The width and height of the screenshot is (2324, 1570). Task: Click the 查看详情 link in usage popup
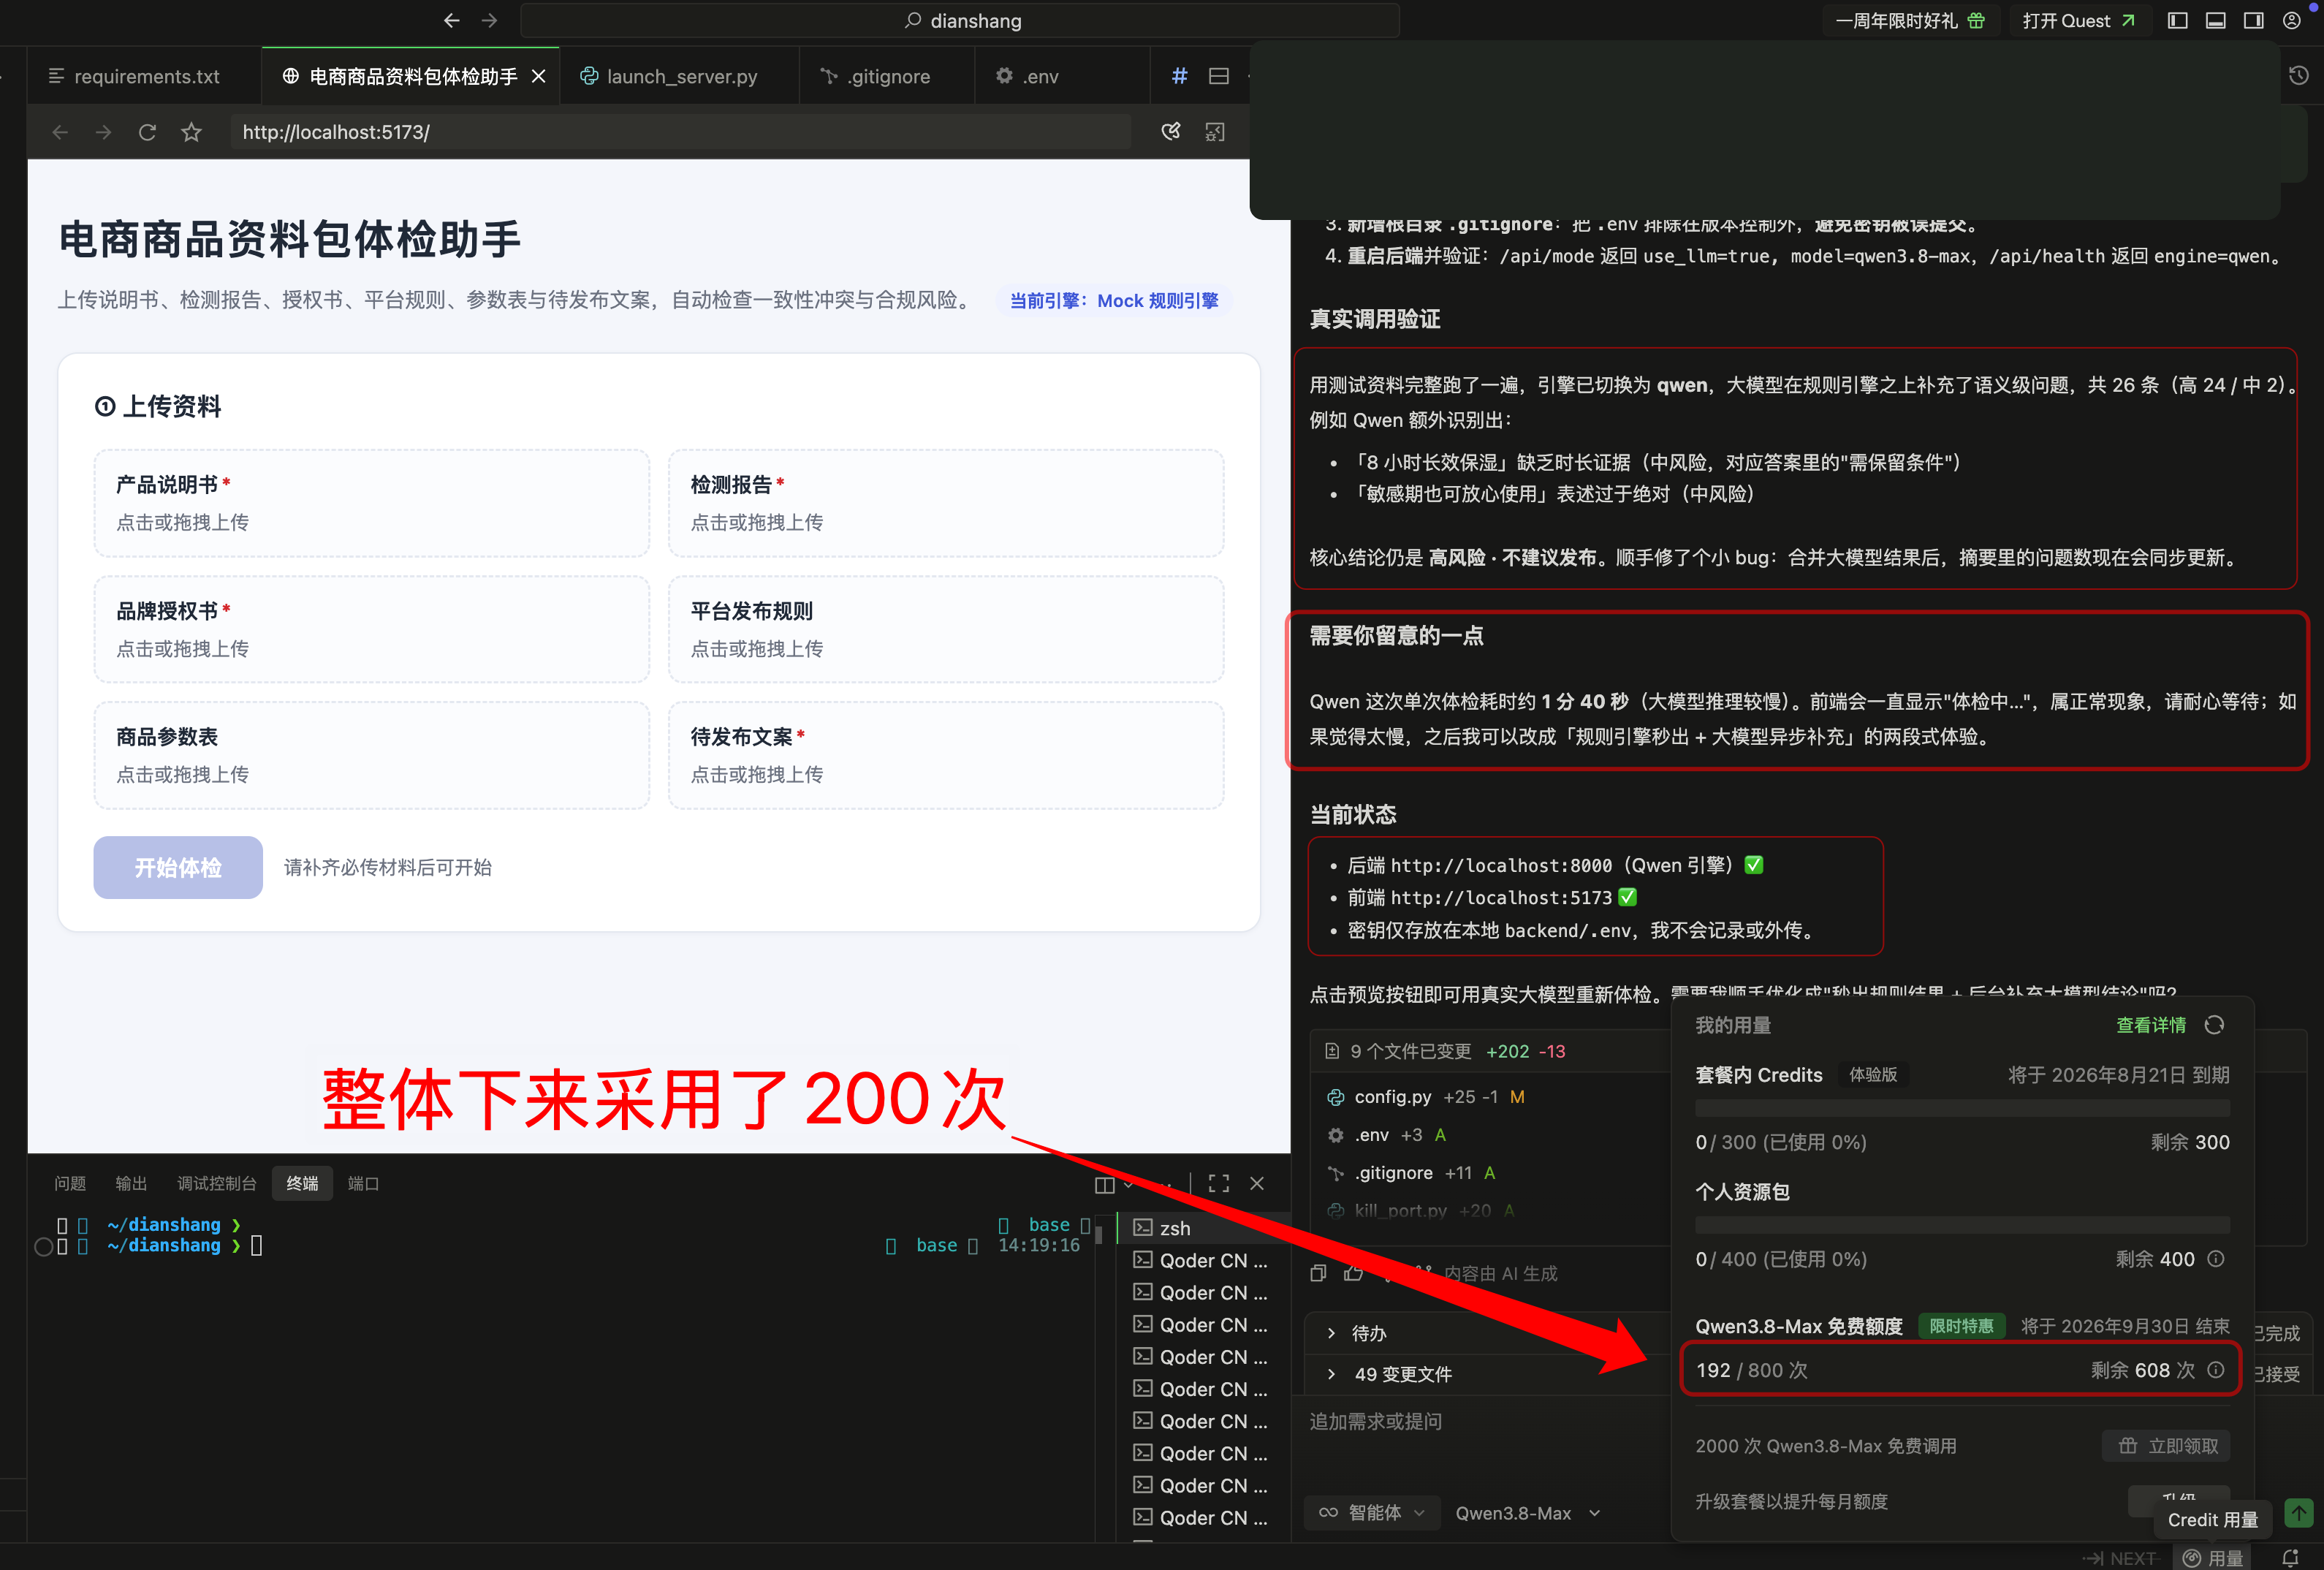tap(2150, 1025)
